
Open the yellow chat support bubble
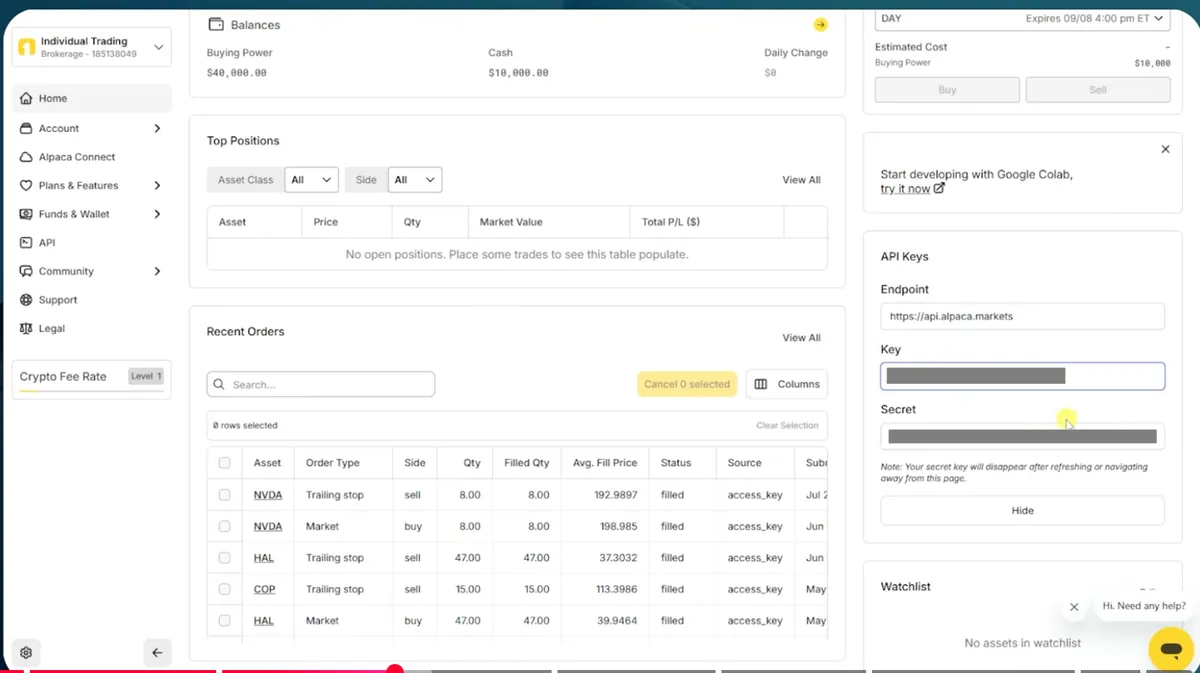tap(1171, 649)
